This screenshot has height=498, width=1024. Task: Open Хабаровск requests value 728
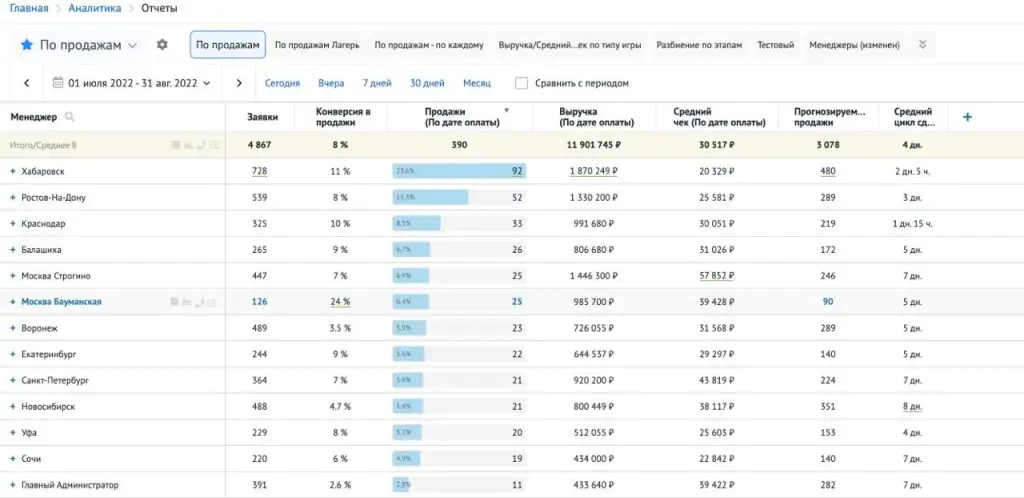259,171
